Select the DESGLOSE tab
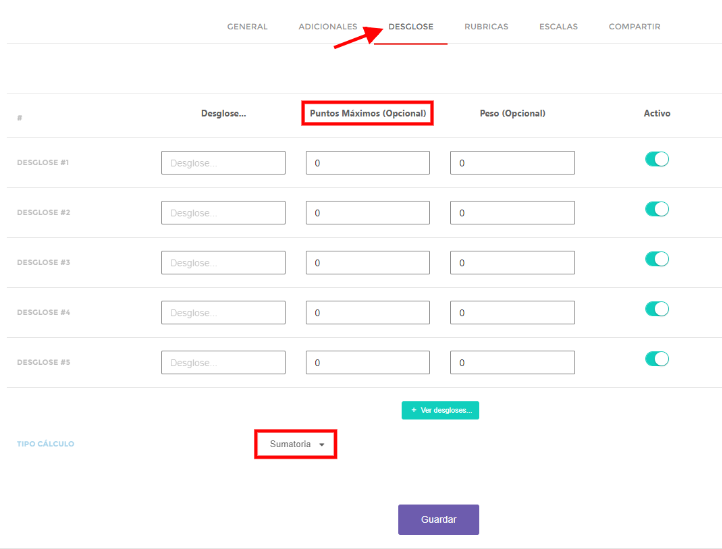Screen dimensions: 722x549 (411, 27)
